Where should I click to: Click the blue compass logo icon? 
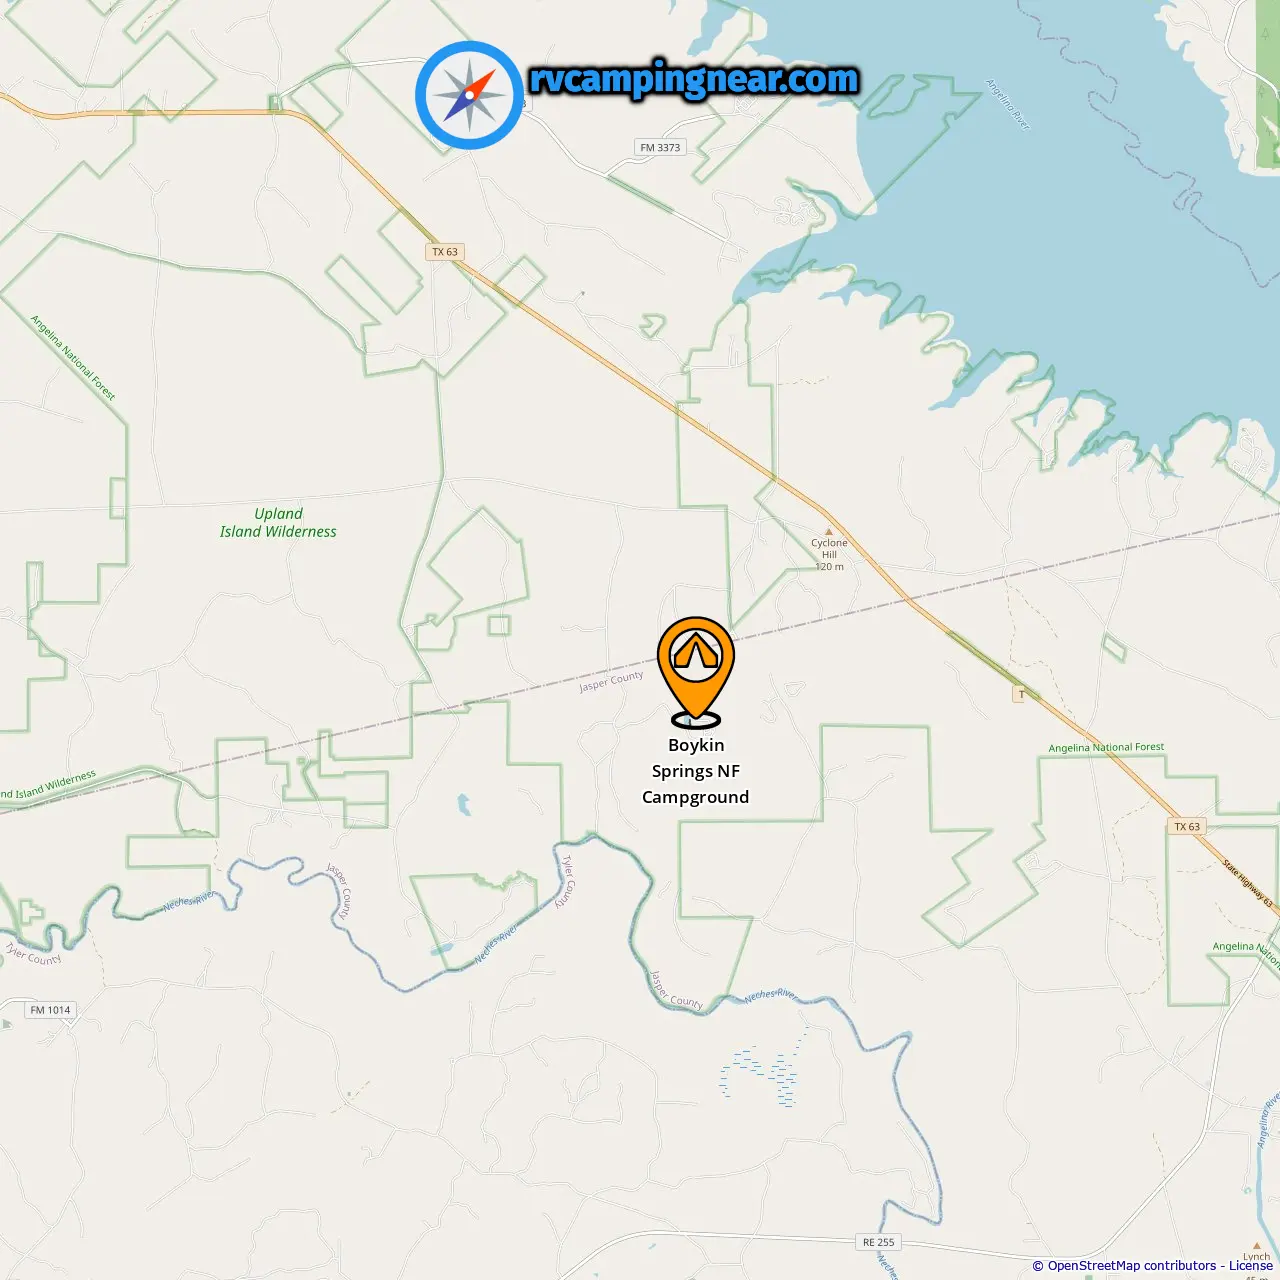pos(469,95)
